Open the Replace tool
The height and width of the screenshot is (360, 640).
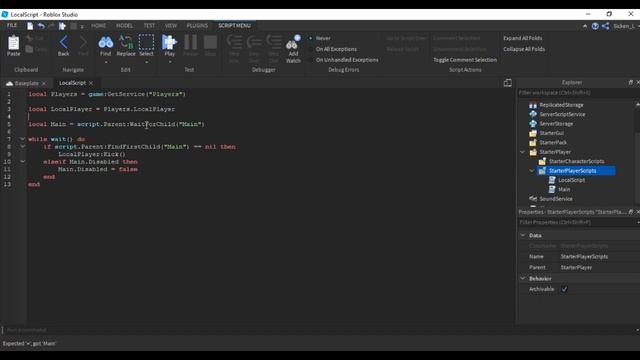point(126,45)
